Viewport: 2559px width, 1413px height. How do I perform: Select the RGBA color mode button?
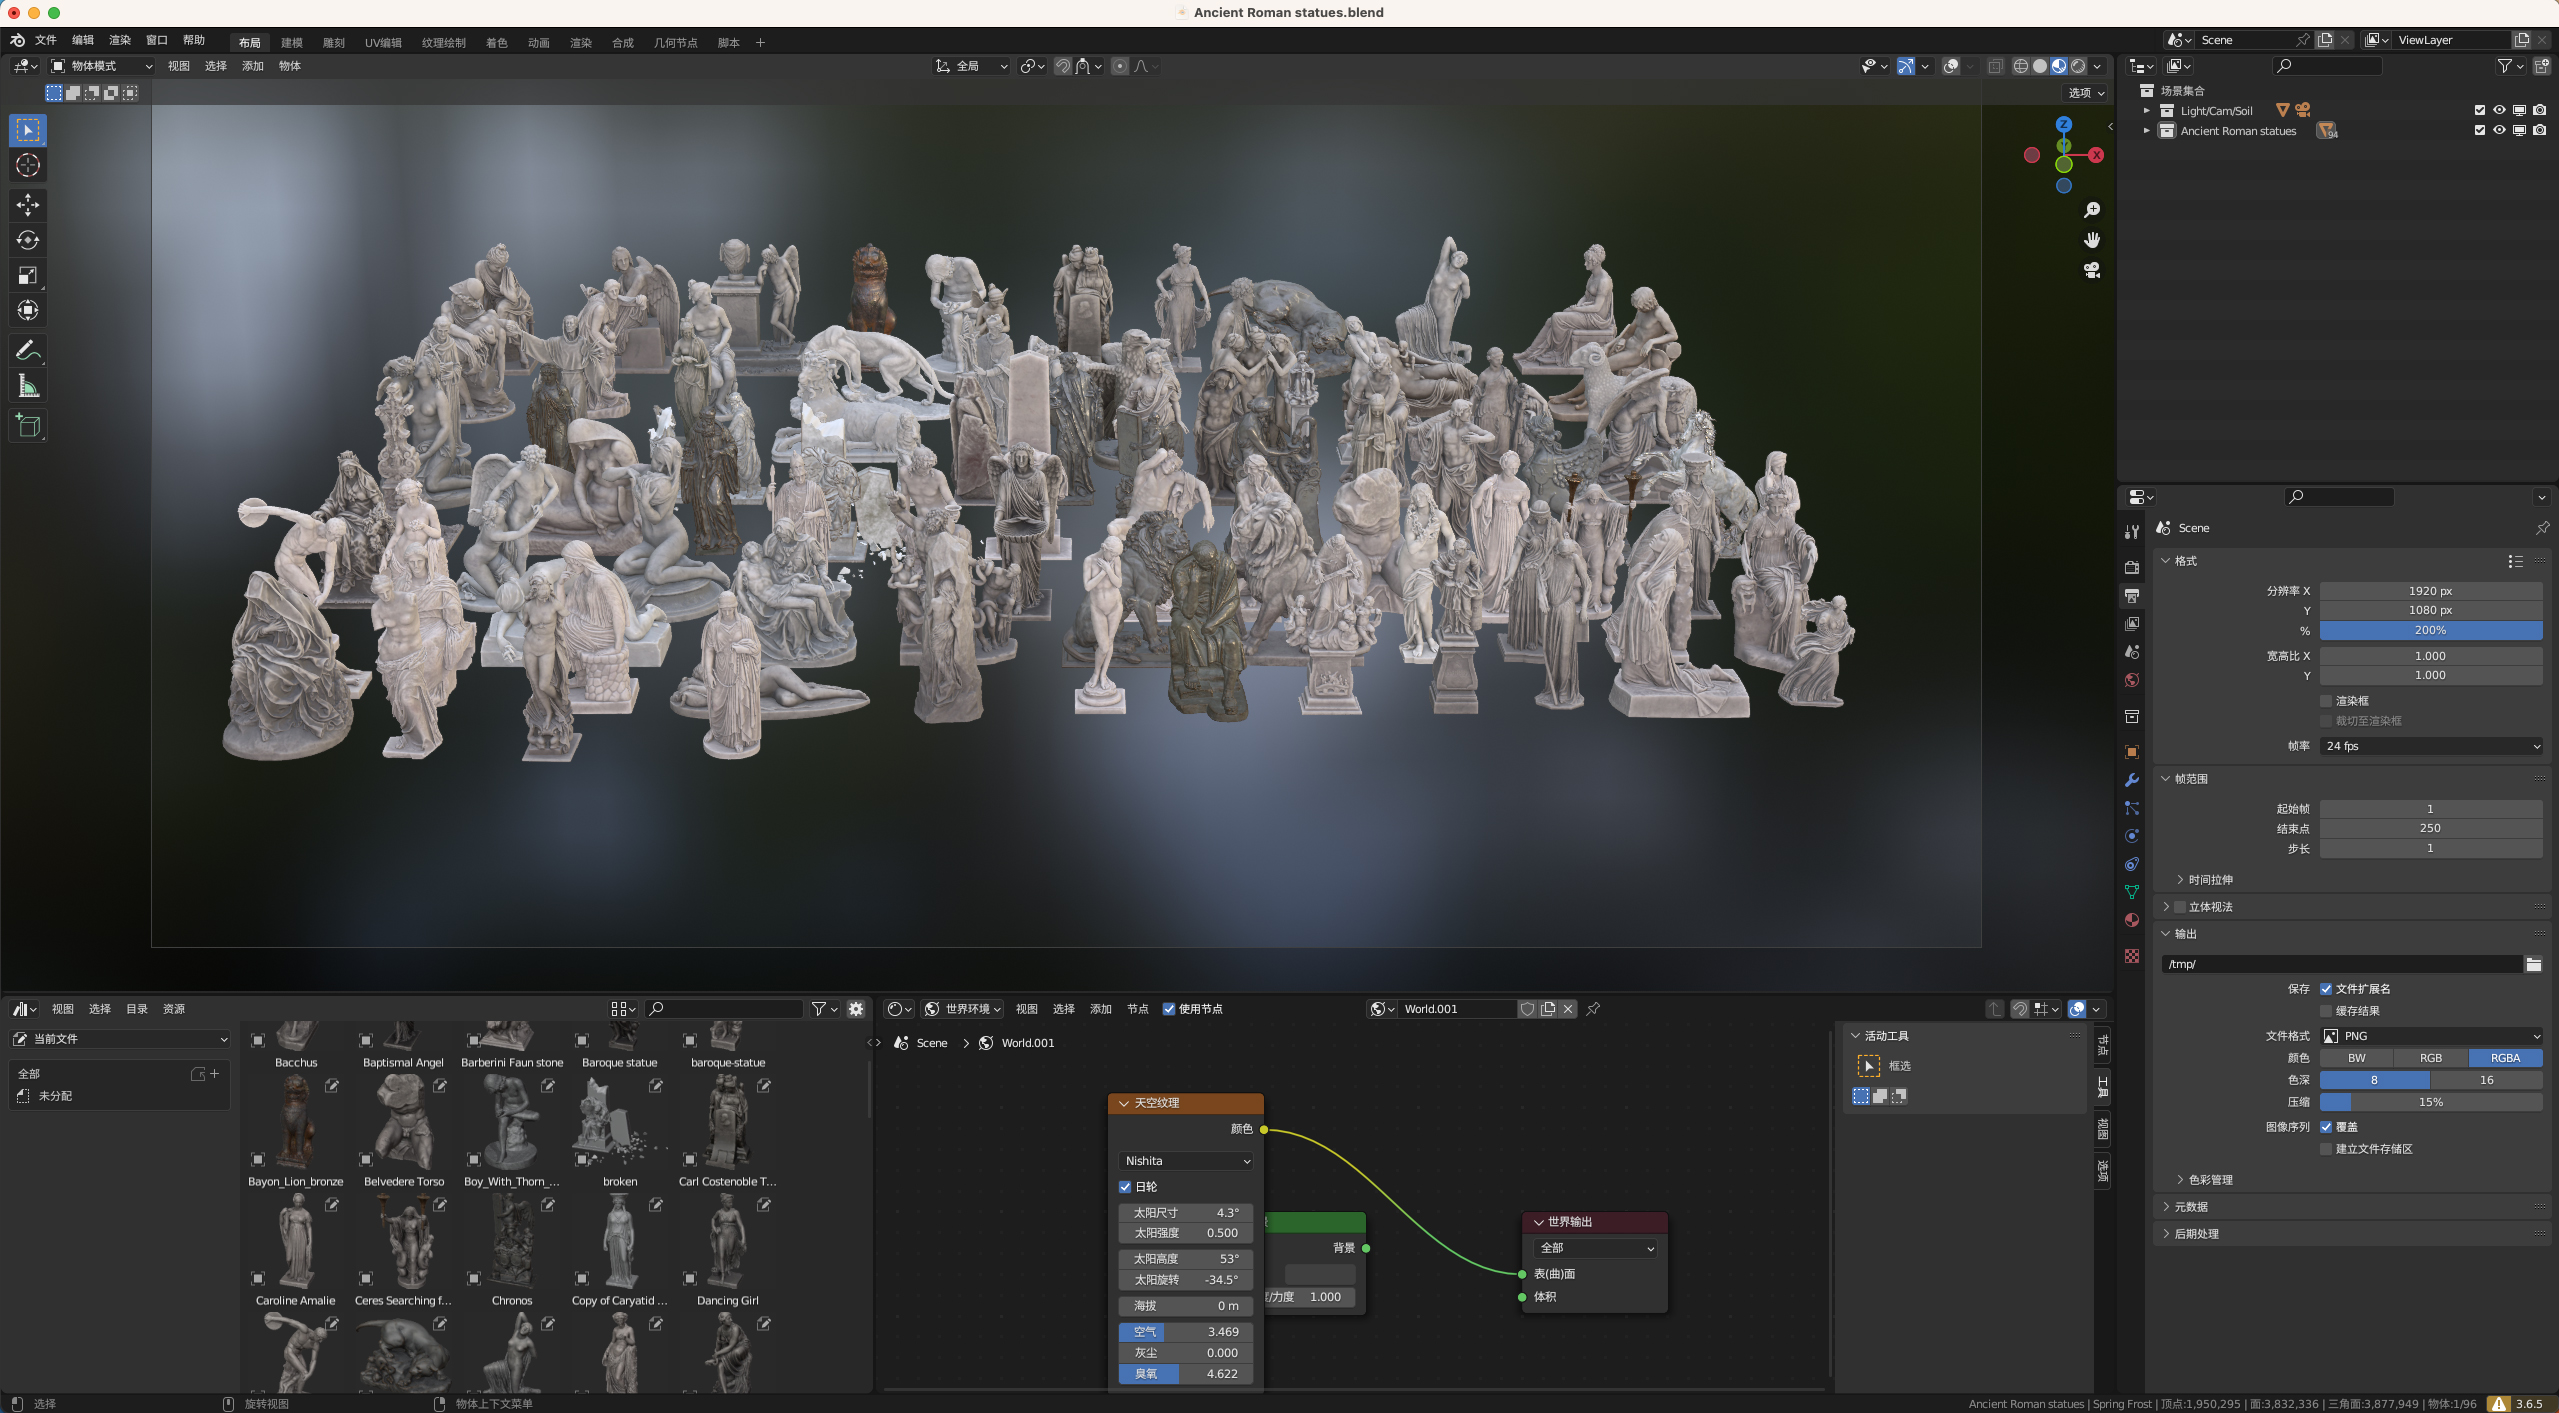(2505, 1057)
